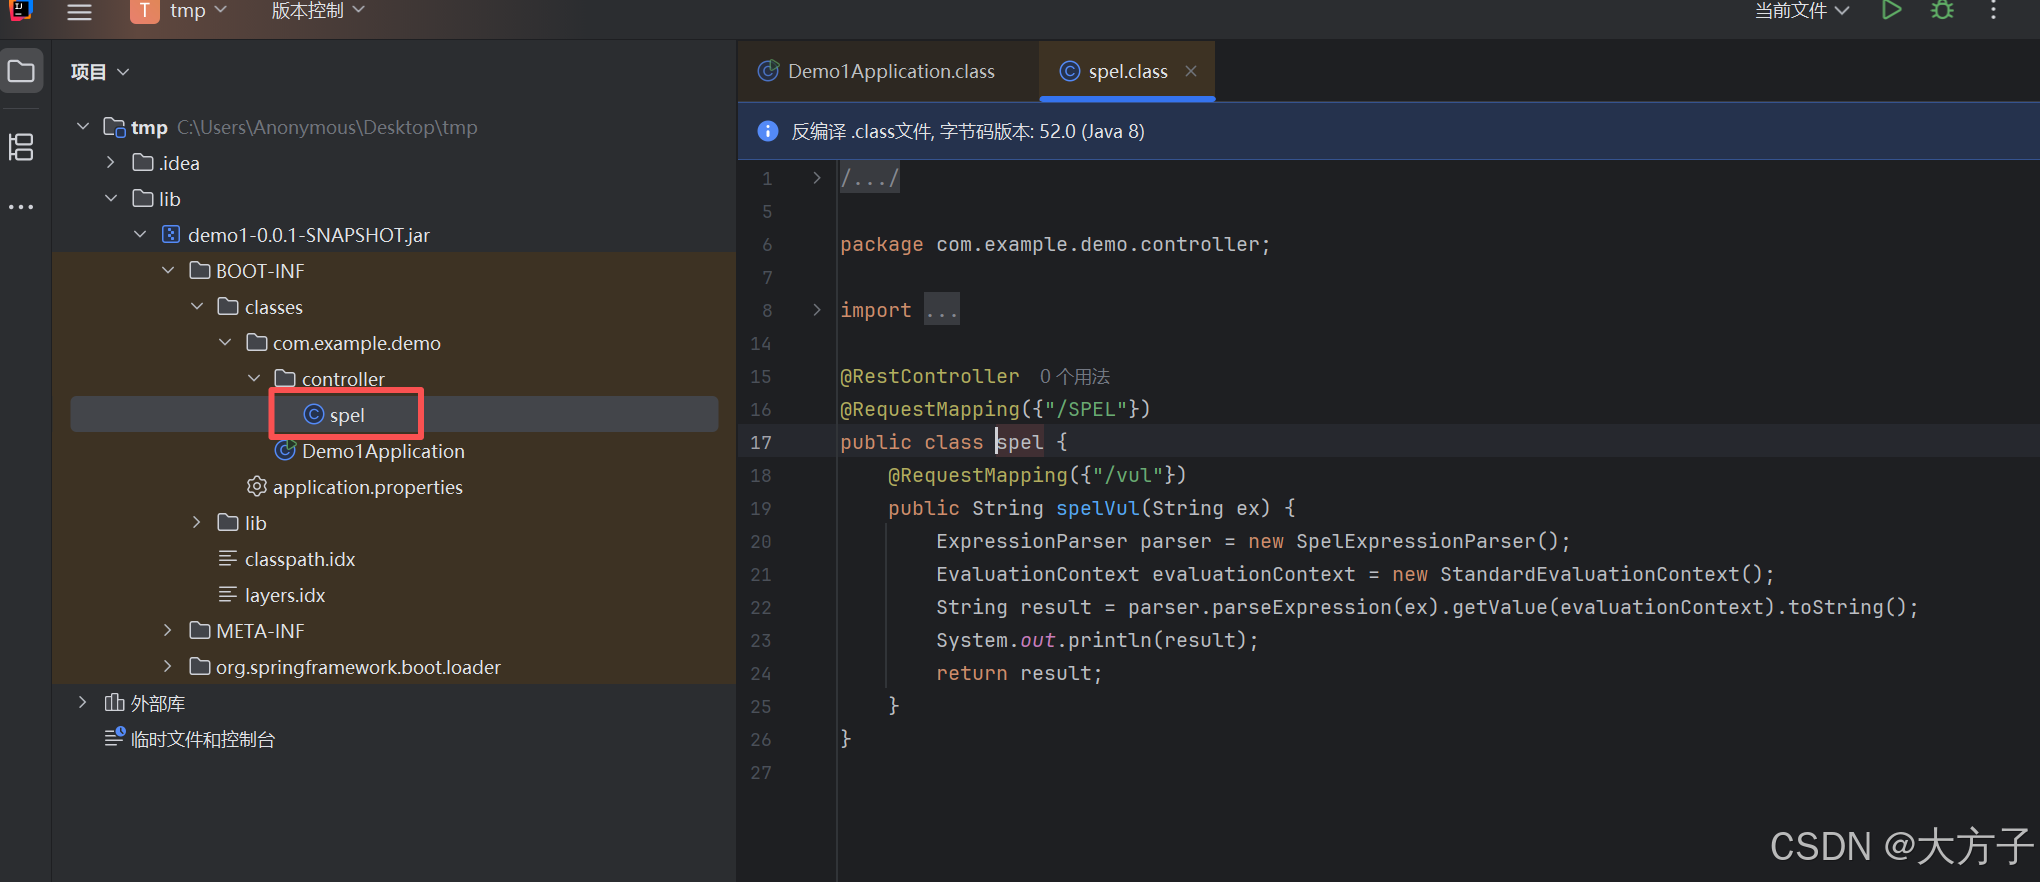Debug the current file with bug icon
Image resolution: width=2040 pixels, height=882 pixels.
pos(1942,11)
